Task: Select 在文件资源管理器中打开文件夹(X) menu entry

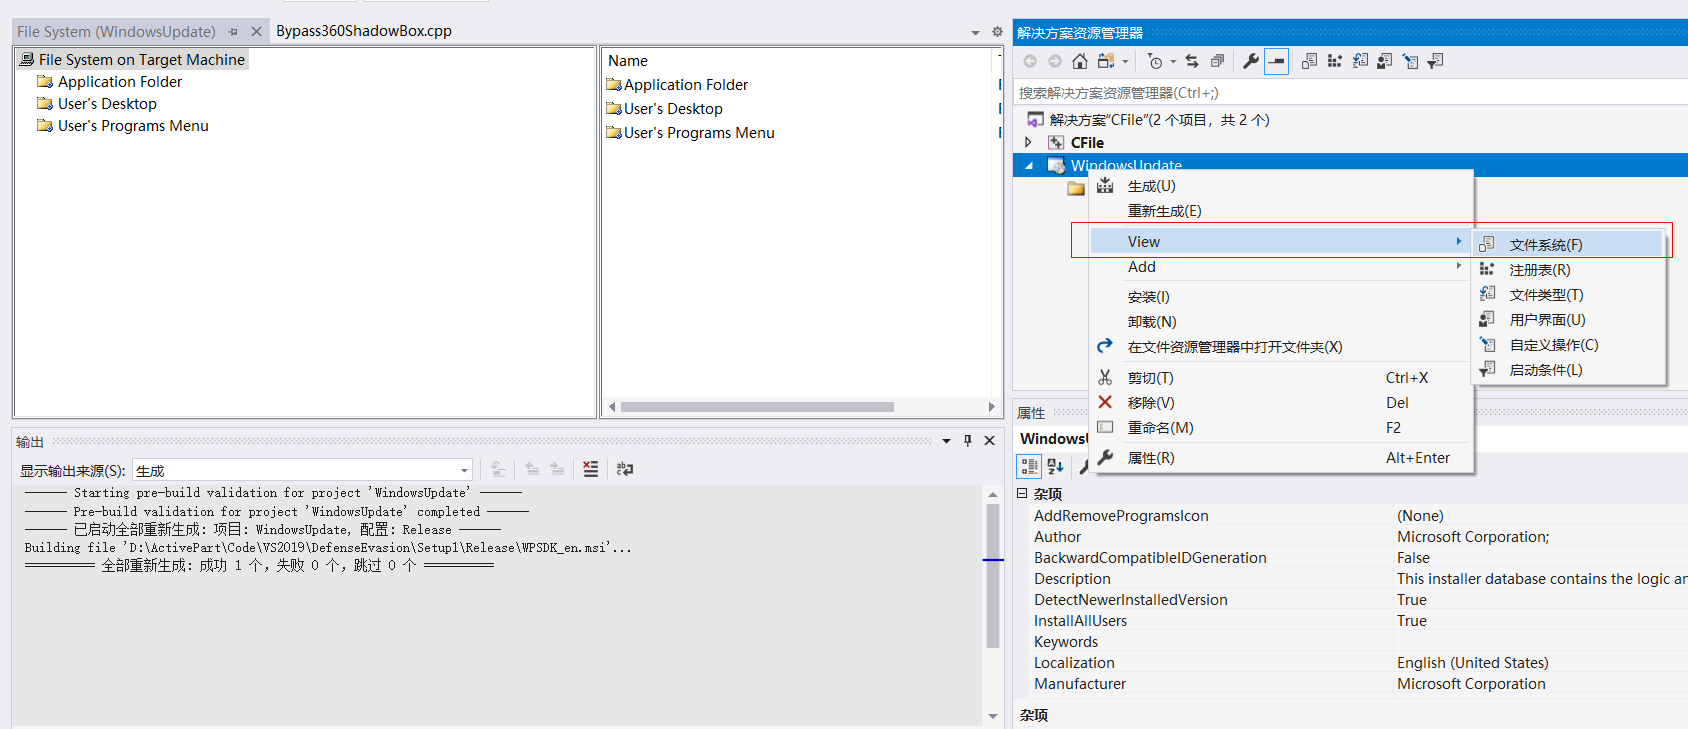Action: (x=1280, y=347)
